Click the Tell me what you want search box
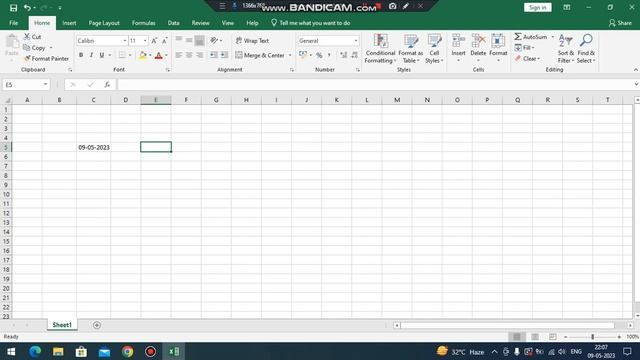640x360 pixels. 311,23
